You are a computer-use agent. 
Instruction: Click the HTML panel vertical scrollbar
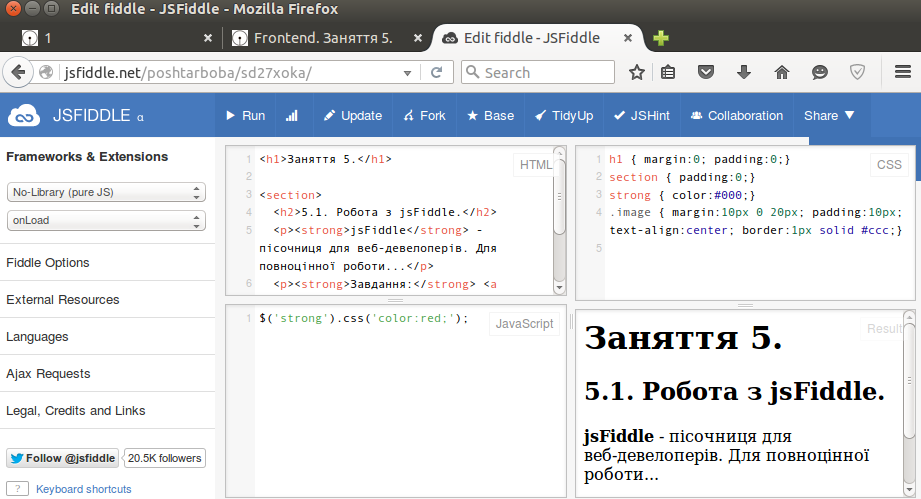point(560,197)
